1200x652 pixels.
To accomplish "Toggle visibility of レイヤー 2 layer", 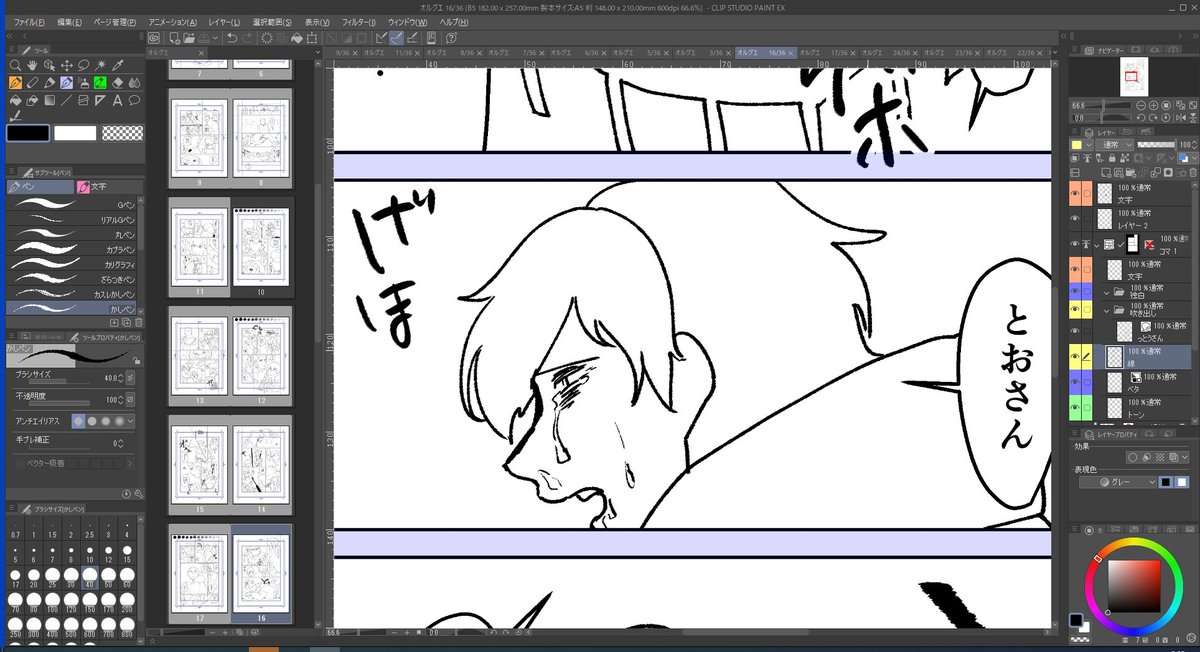I will (x=1075, y=218).
